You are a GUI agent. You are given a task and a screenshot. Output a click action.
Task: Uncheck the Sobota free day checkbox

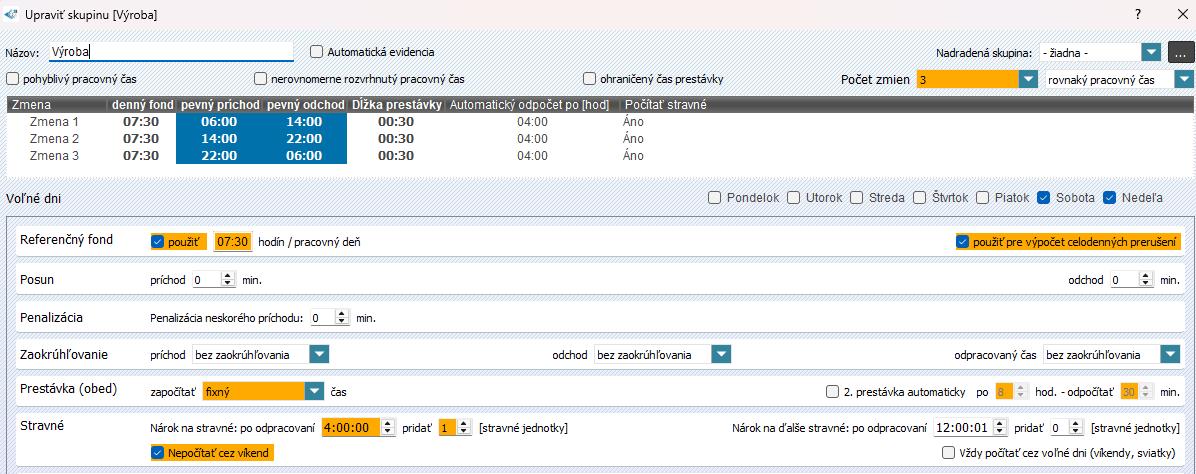1044,198
